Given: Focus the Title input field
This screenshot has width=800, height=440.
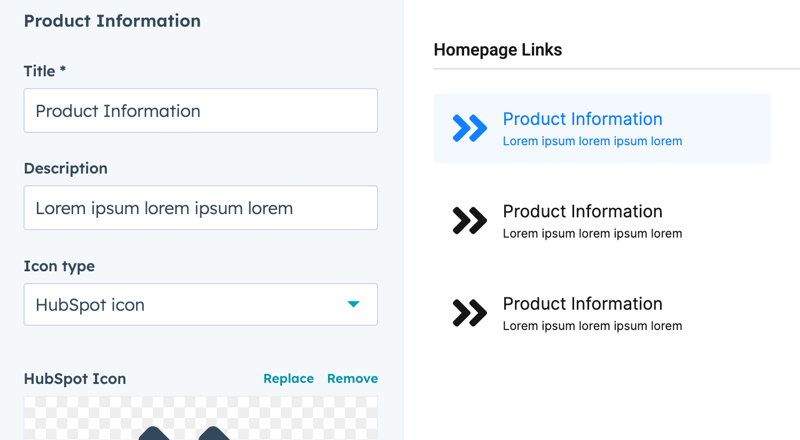Looking at the screenshot, I should click(x=201, y=111).
